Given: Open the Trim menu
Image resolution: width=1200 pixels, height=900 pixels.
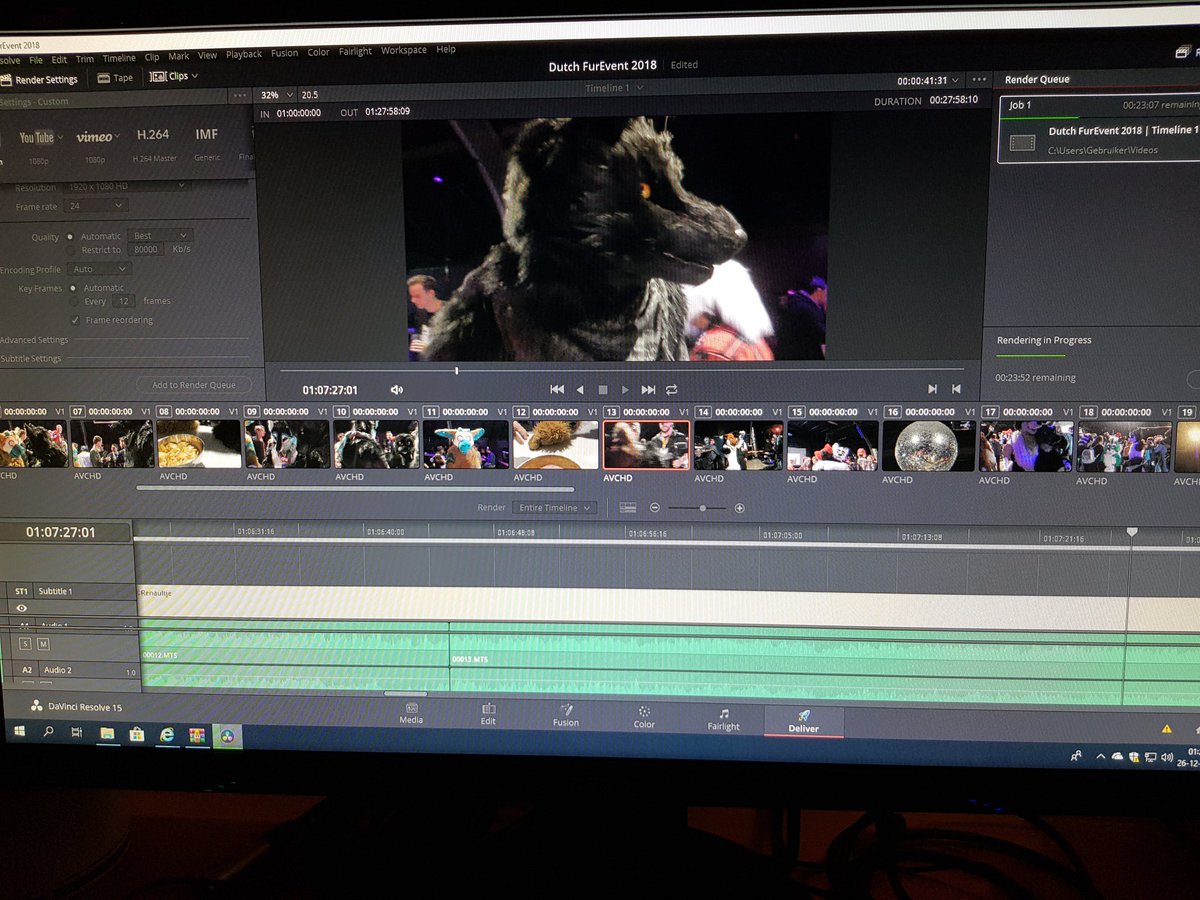Looking at the screenshot, I should coord(85,59).
